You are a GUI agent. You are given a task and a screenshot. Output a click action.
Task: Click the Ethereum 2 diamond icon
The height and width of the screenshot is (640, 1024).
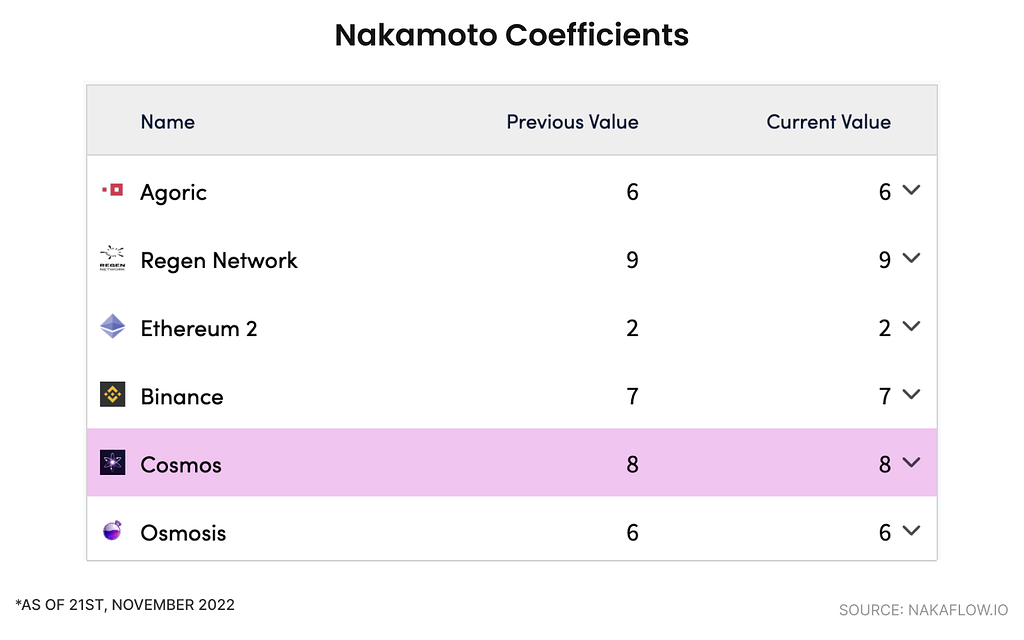(x=112, y=327)
